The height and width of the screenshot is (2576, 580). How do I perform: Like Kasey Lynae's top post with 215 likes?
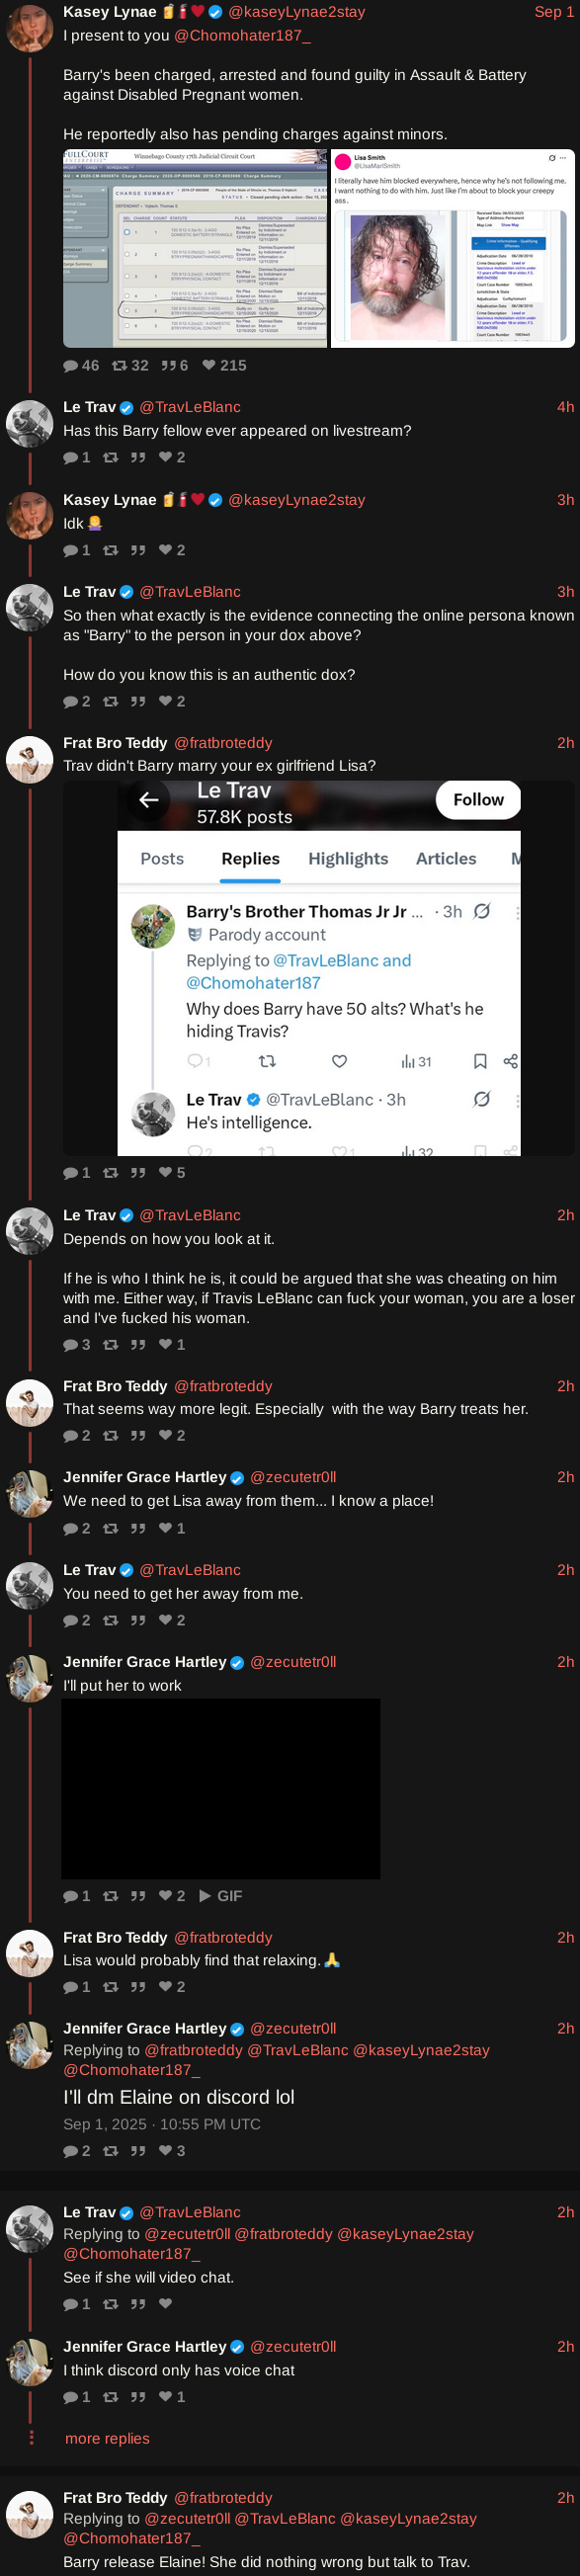(x=224, y=365)
